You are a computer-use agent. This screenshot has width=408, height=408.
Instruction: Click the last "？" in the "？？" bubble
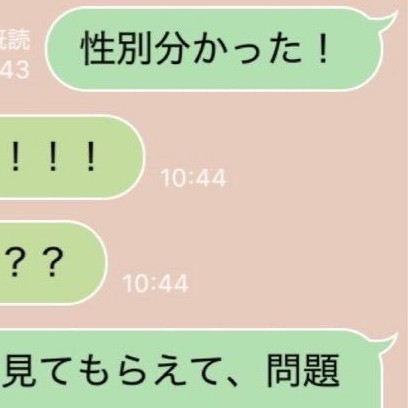(53, 263)
